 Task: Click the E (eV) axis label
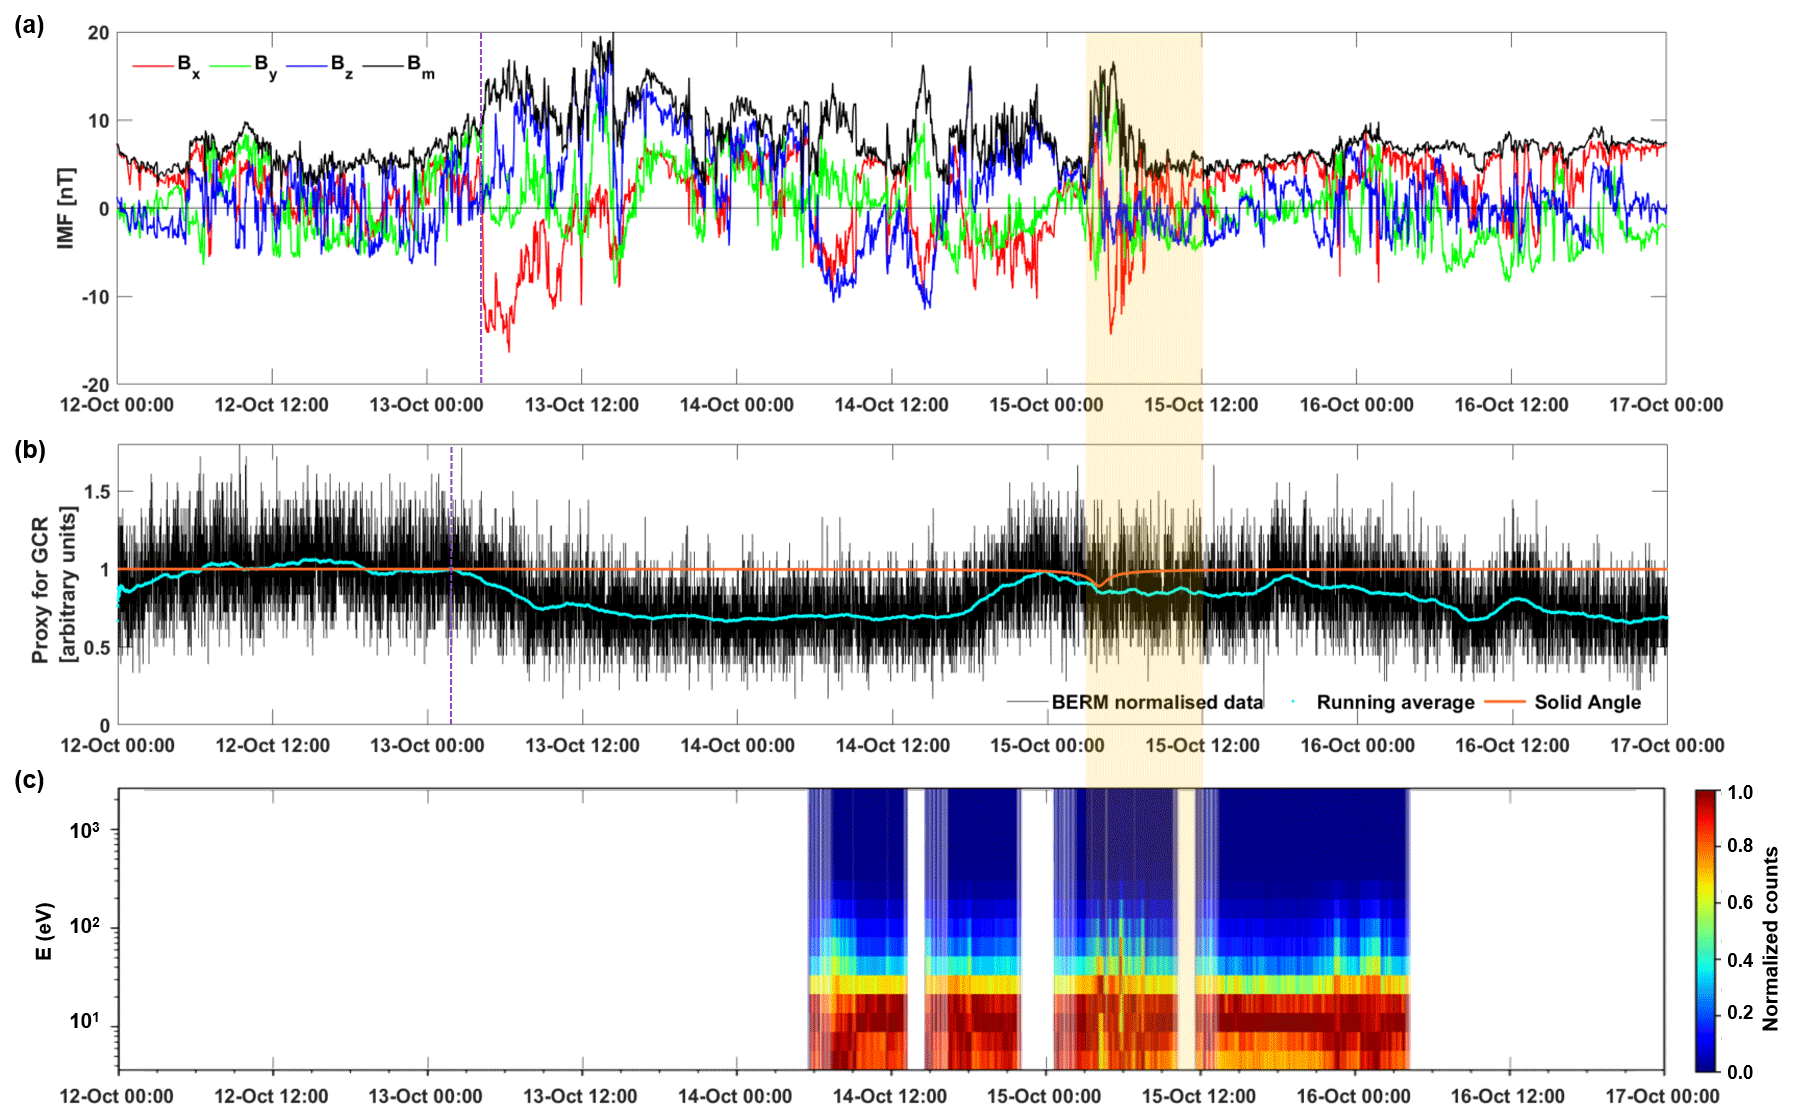[x=43, y=931]
